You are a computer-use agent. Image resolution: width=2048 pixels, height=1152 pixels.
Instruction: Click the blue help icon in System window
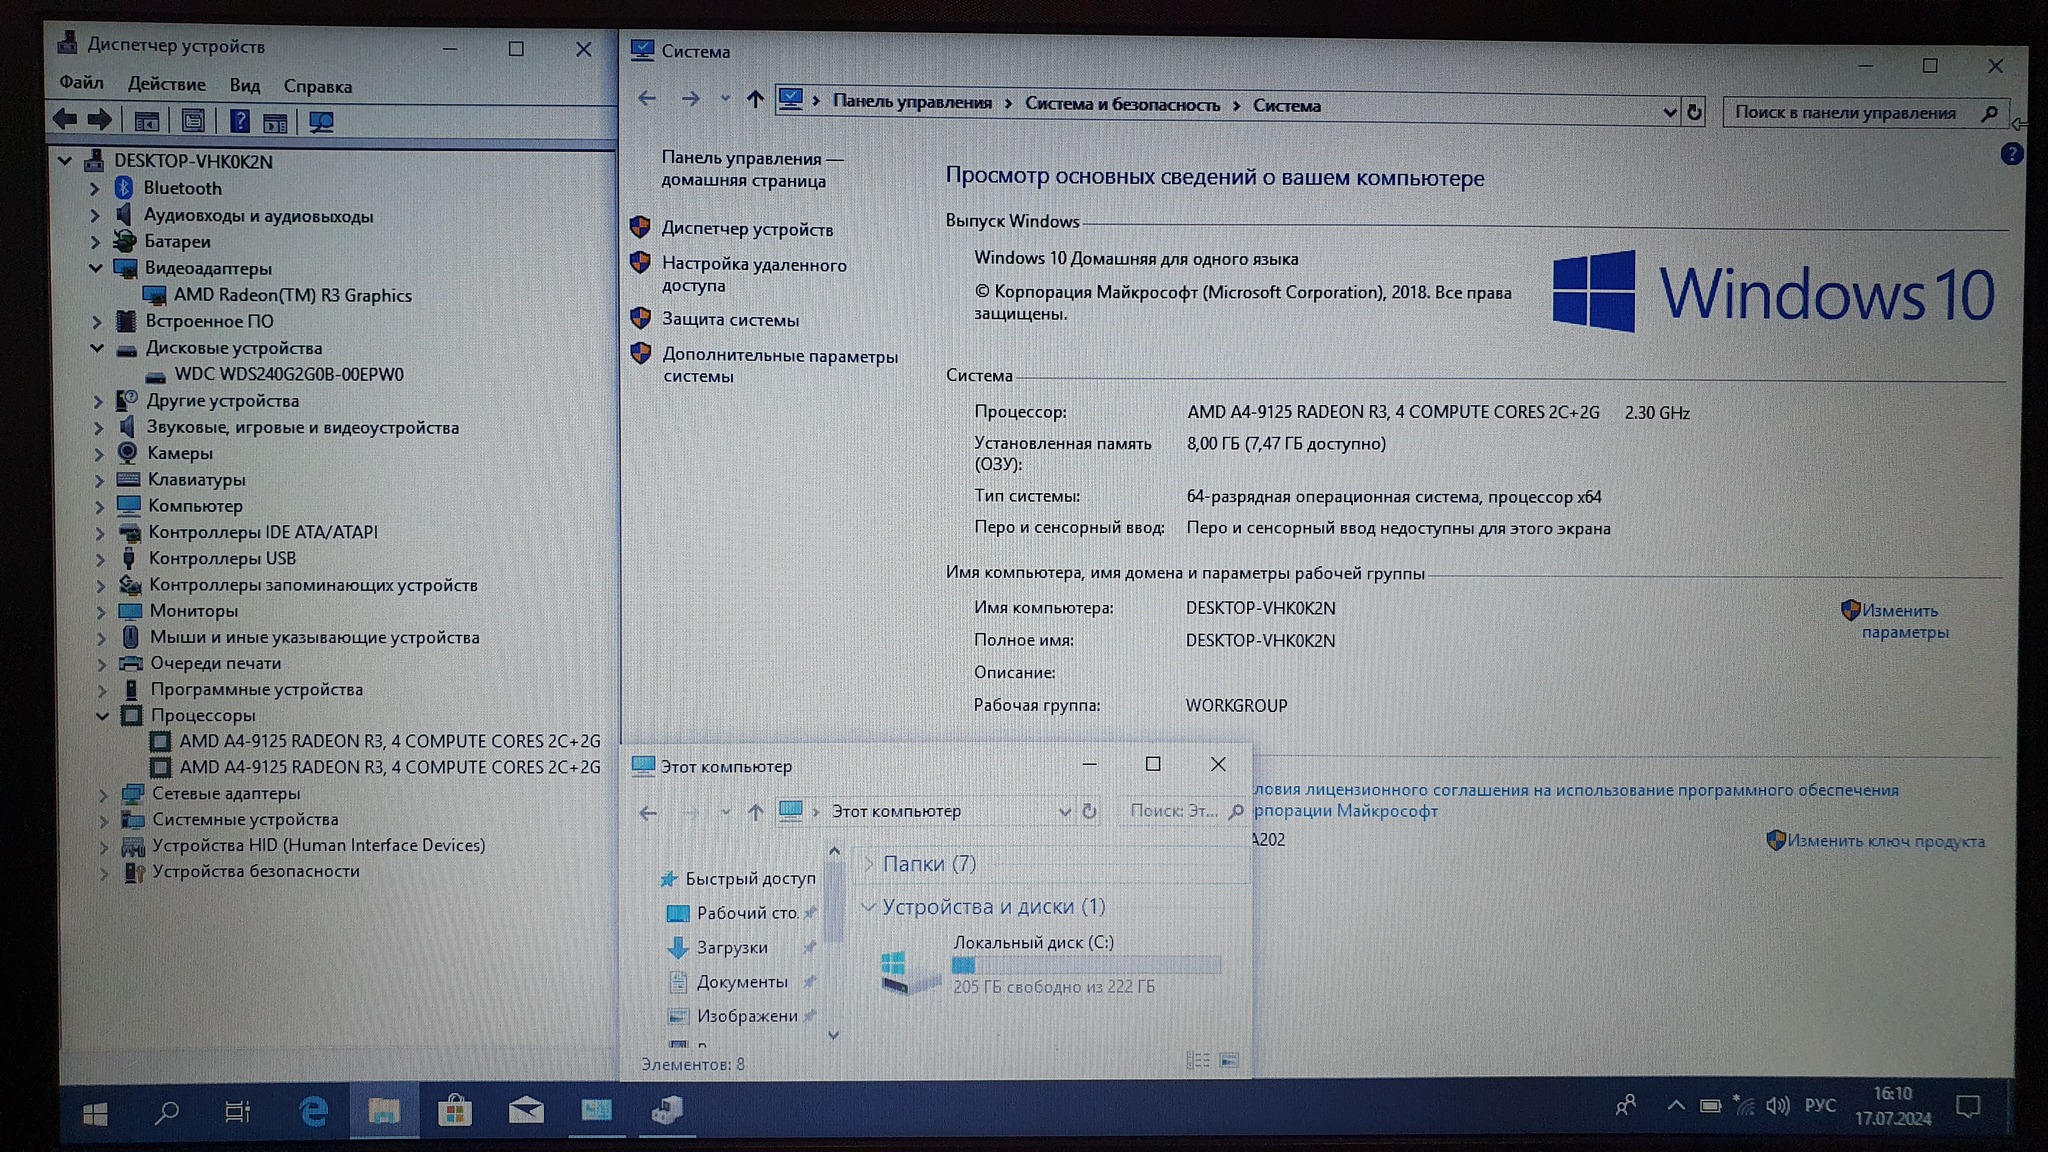pyautogui.click(x=2011, y=154)
